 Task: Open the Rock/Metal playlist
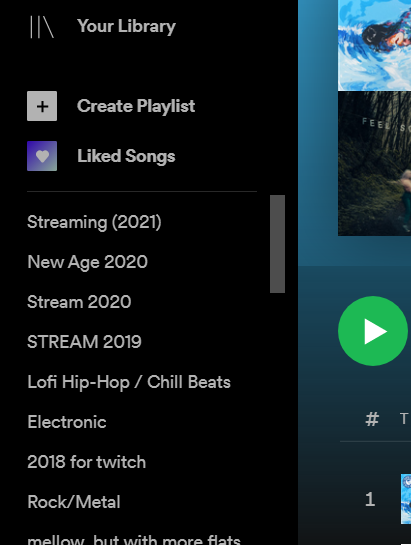click(x=74, y=502)
